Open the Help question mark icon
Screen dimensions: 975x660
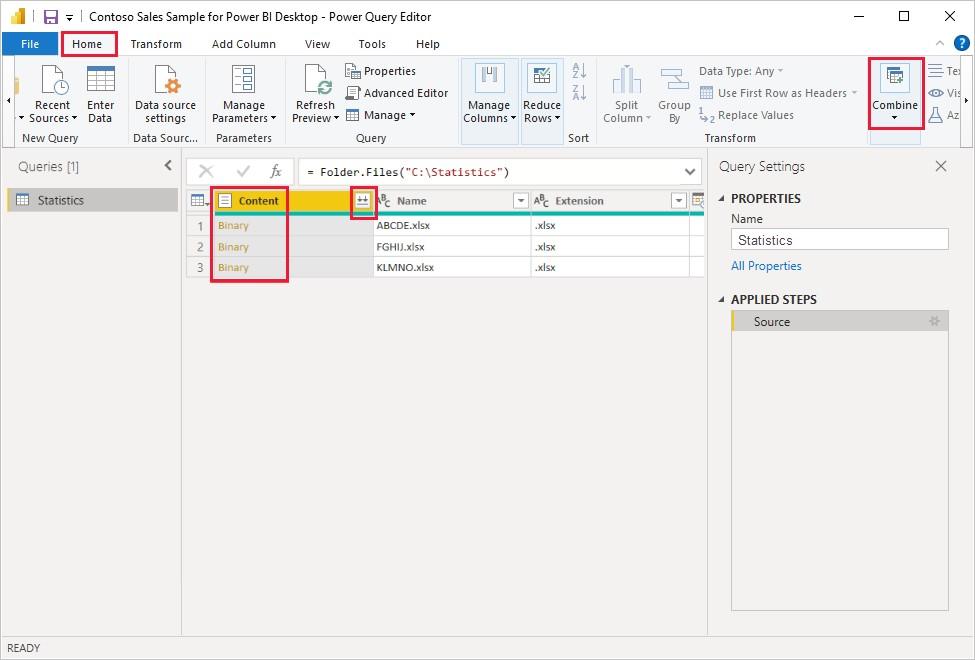tap(962, 43)
